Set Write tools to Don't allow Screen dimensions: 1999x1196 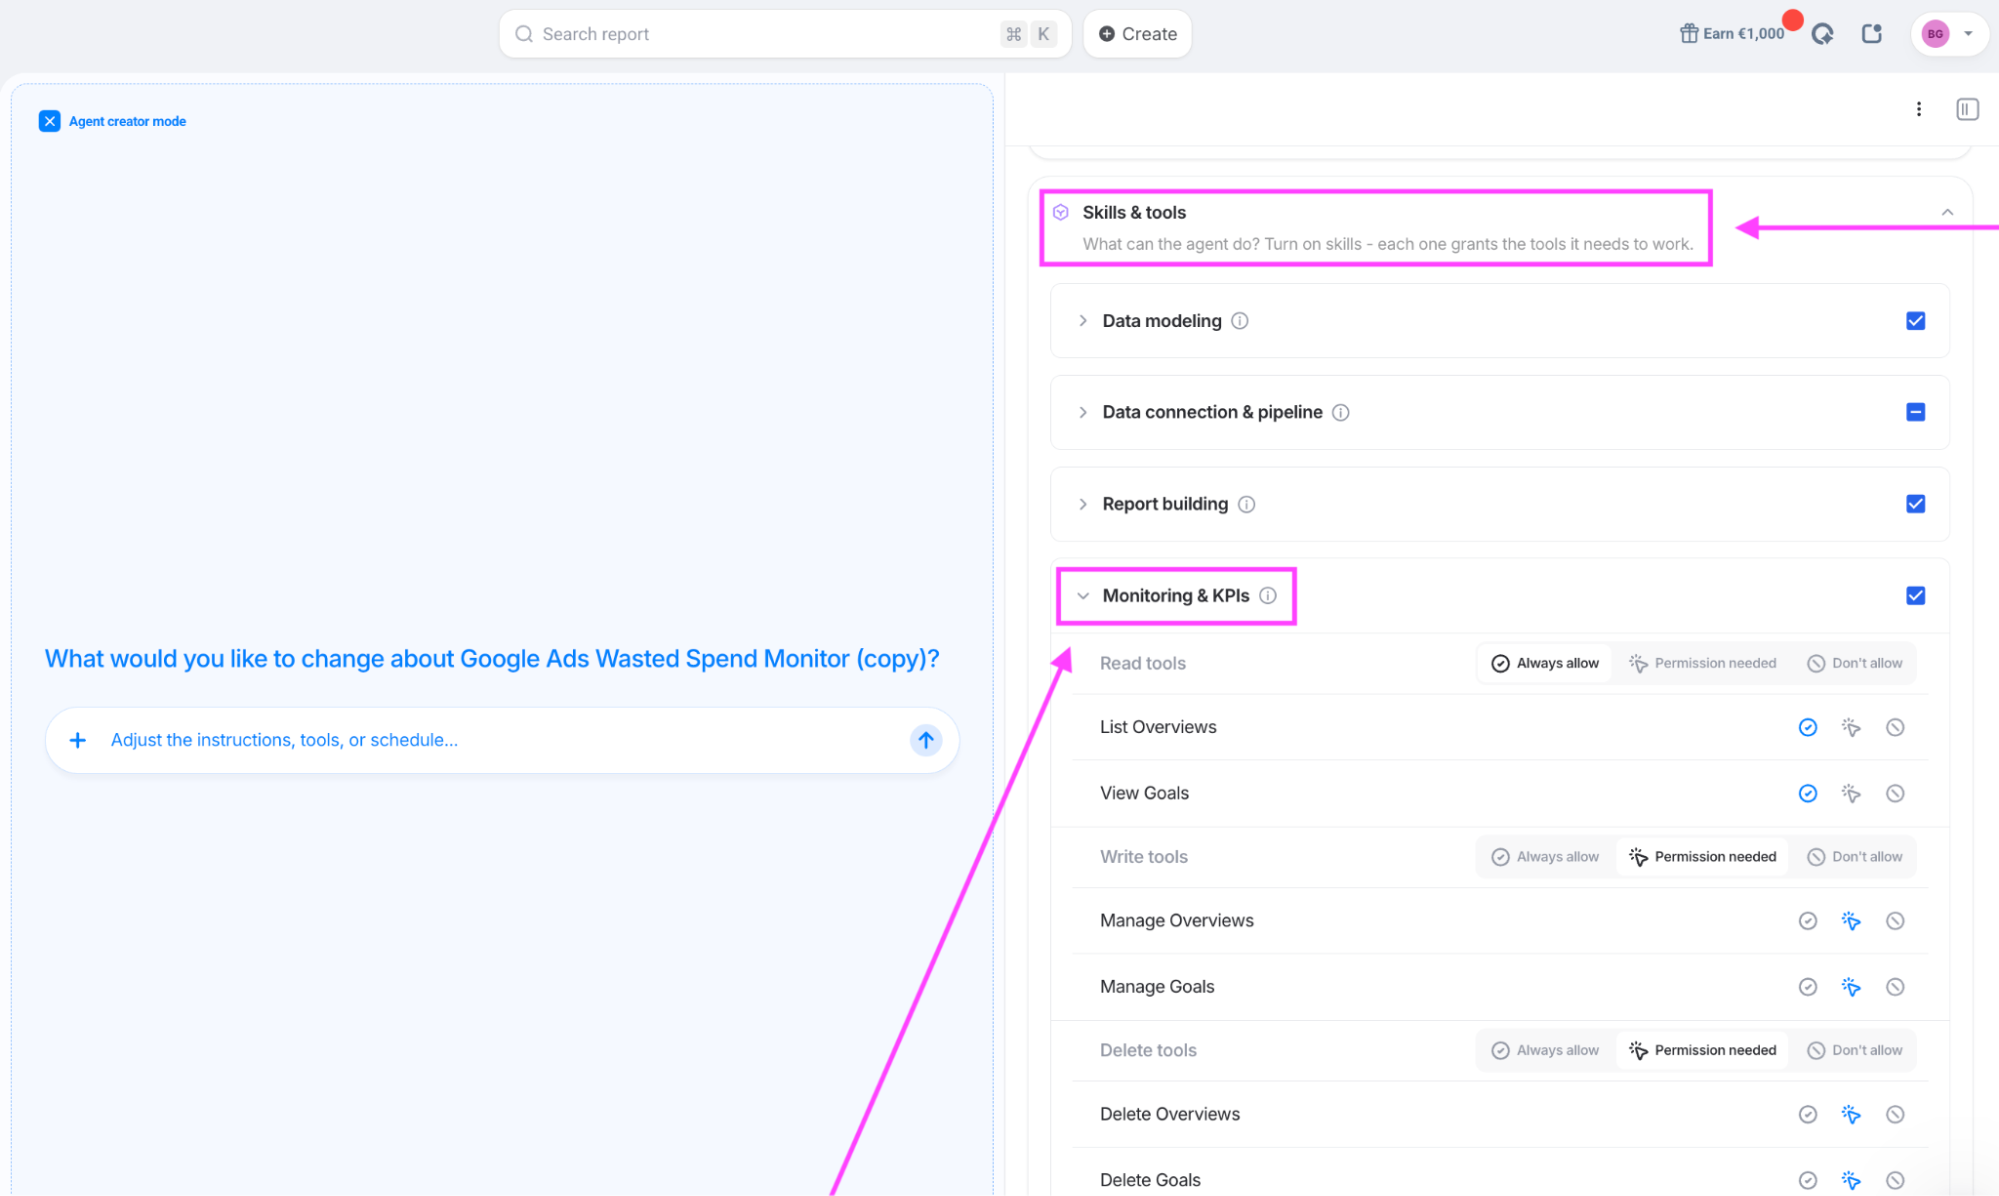[x=1854, y=857]
